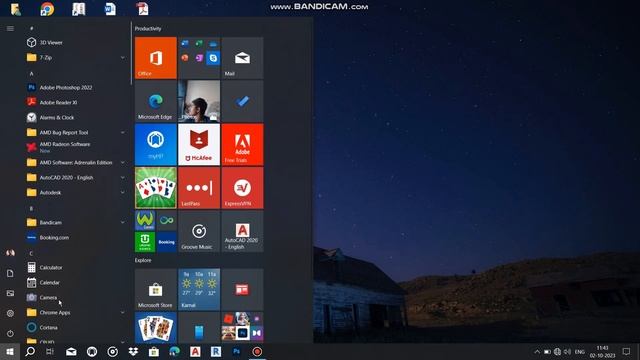Click the letter A group header
Image resolution: width=640 pixels, height=360 pixels.
[31, 73]
